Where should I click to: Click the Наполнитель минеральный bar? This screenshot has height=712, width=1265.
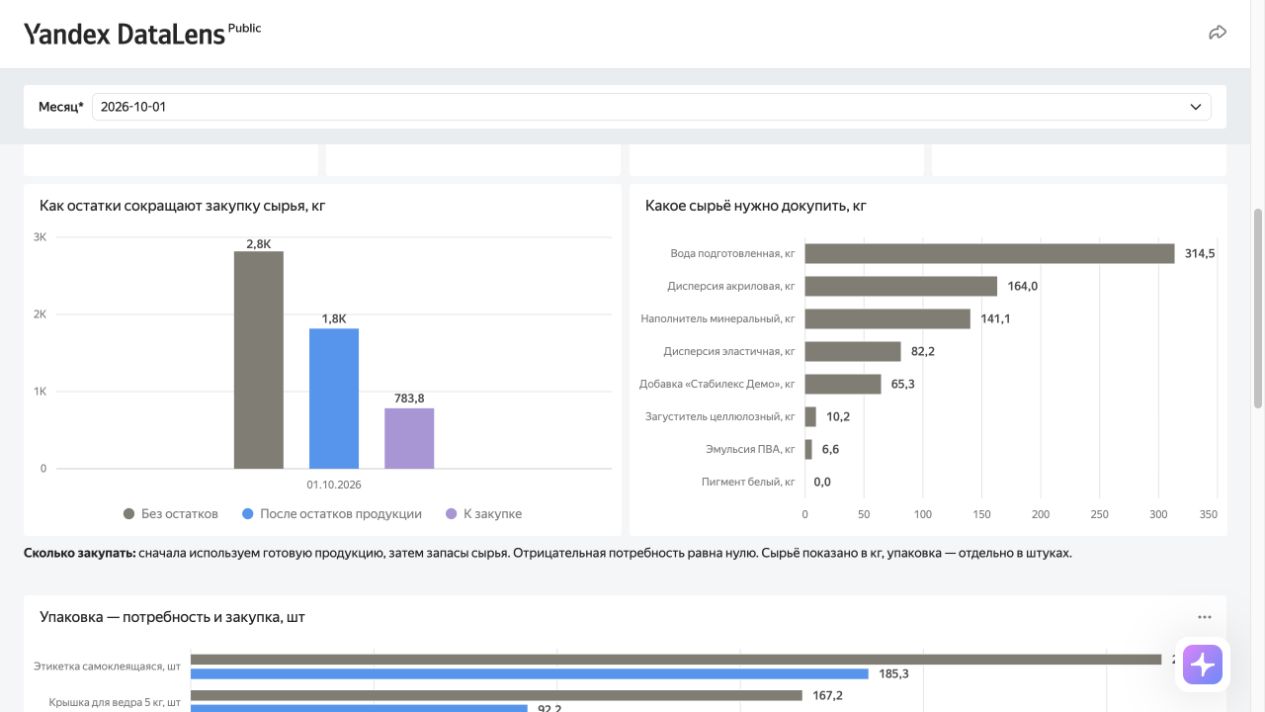point(887,319)
